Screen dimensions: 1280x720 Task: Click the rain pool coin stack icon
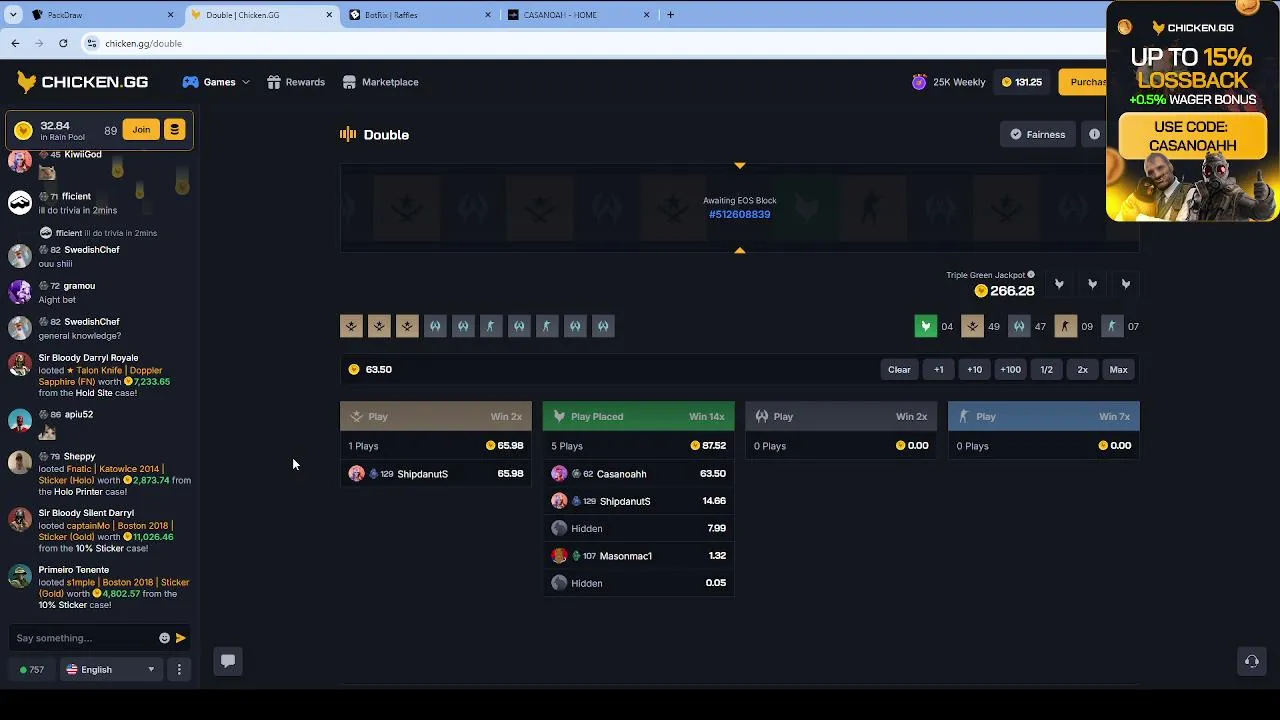pos(174,130)
